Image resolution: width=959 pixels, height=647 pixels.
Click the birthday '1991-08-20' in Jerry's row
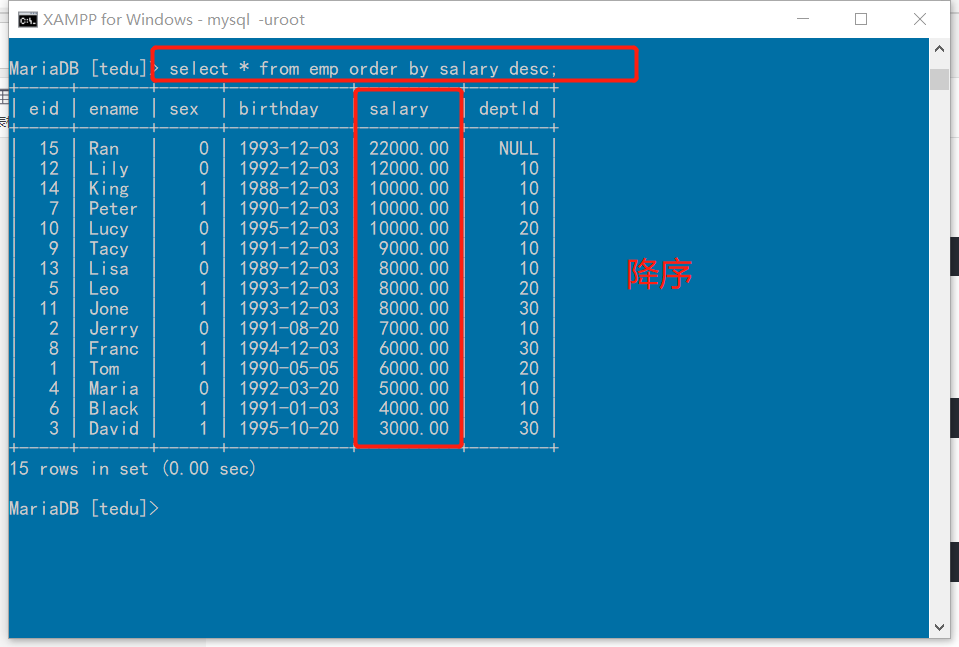click(x=289, y=329)
